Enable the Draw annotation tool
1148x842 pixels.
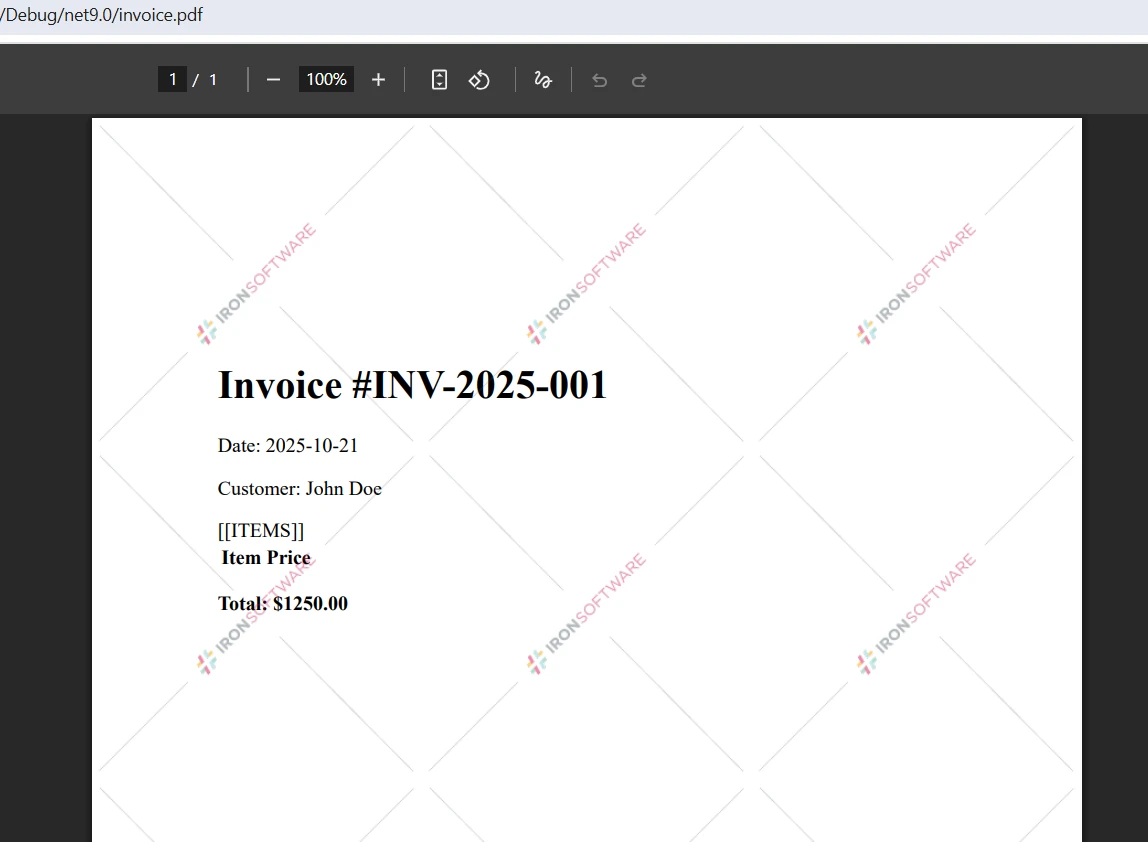point(543,79)
